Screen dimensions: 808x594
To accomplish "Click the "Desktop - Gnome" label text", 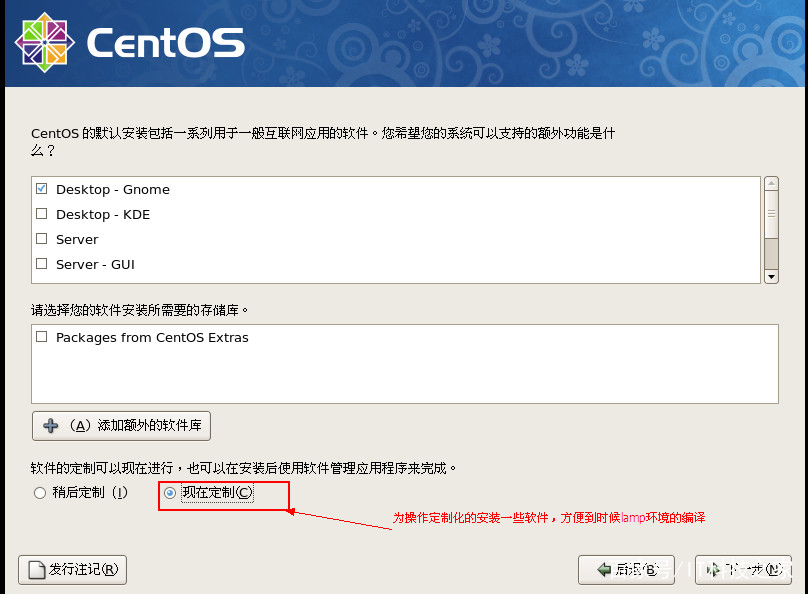I will 113,190.
